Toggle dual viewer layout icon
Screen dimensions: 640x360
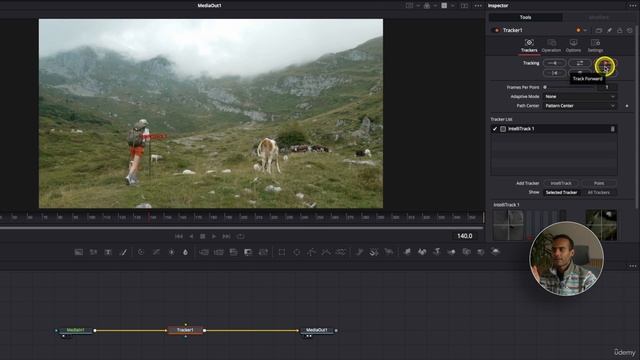(x=464, y=6)
